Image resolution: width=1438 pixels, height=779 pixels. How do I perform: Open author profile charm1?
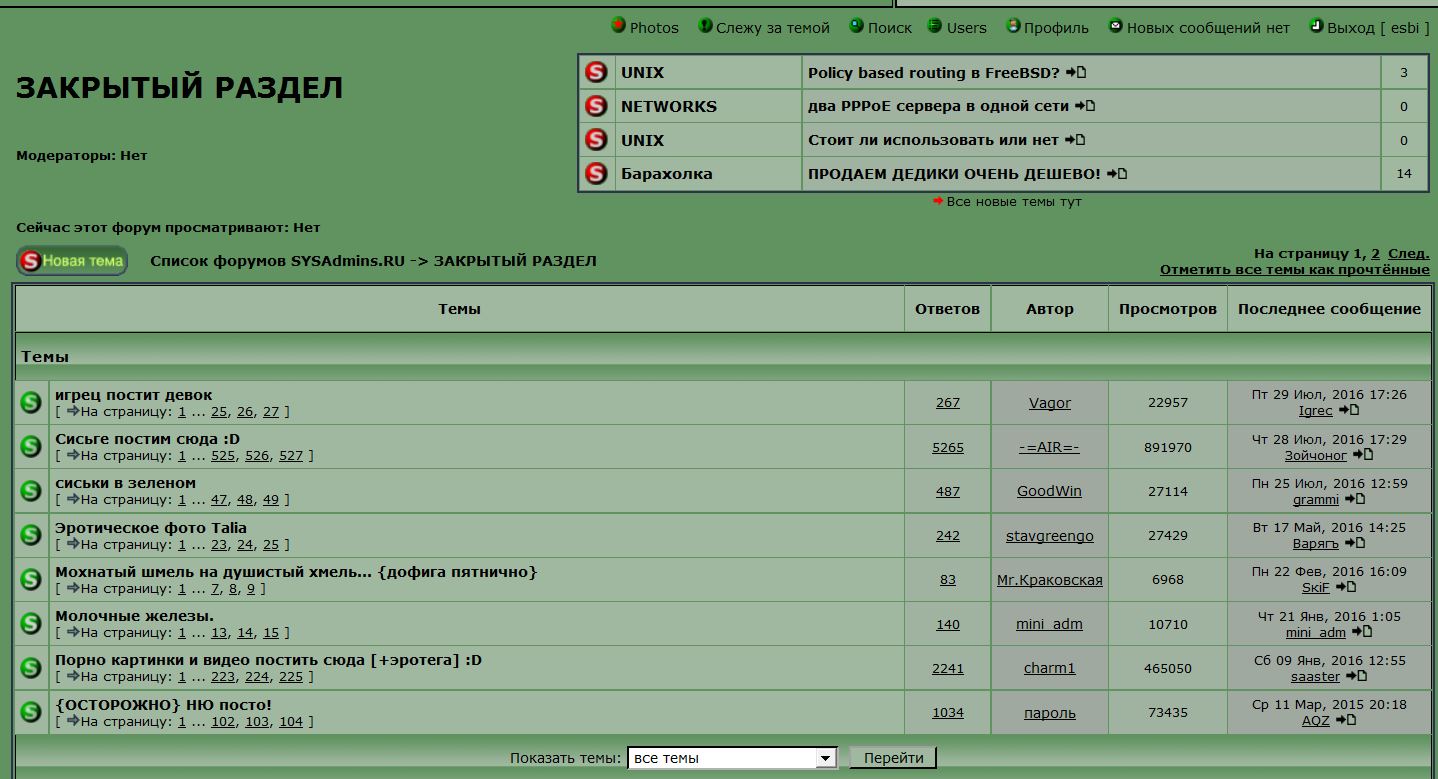coord(1050,668)
